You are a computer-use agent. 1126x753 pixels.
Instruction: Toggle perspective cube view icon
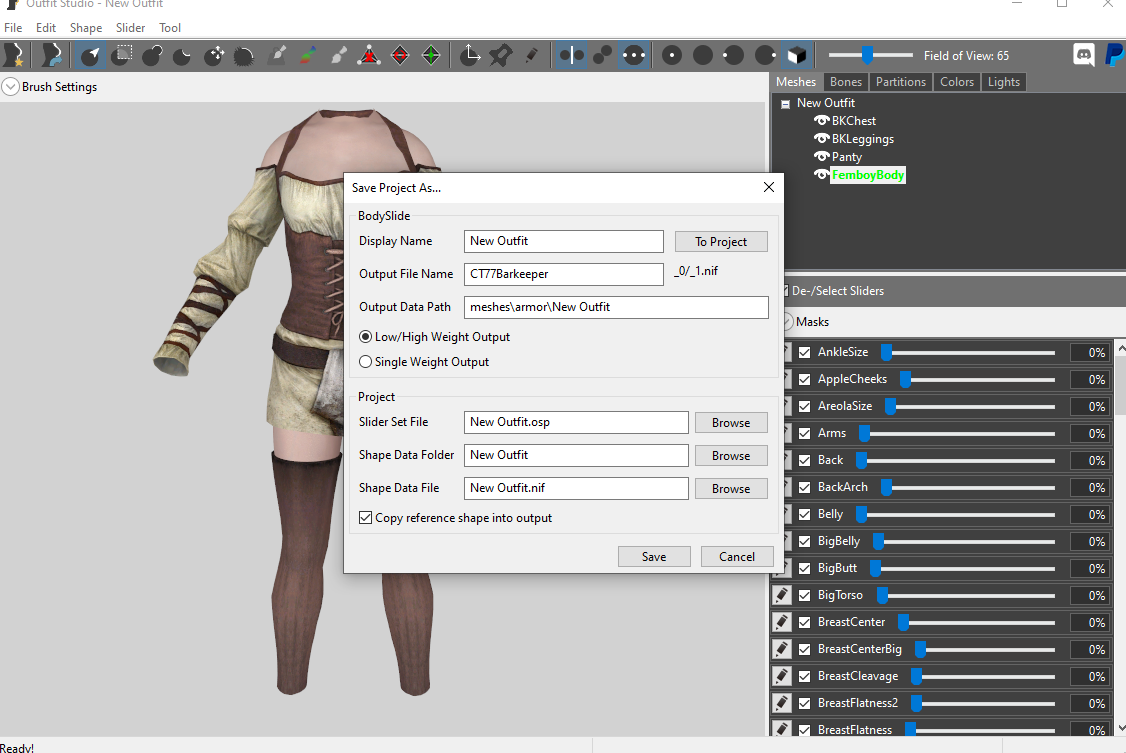pyautogui.click(x=797, y=55)
